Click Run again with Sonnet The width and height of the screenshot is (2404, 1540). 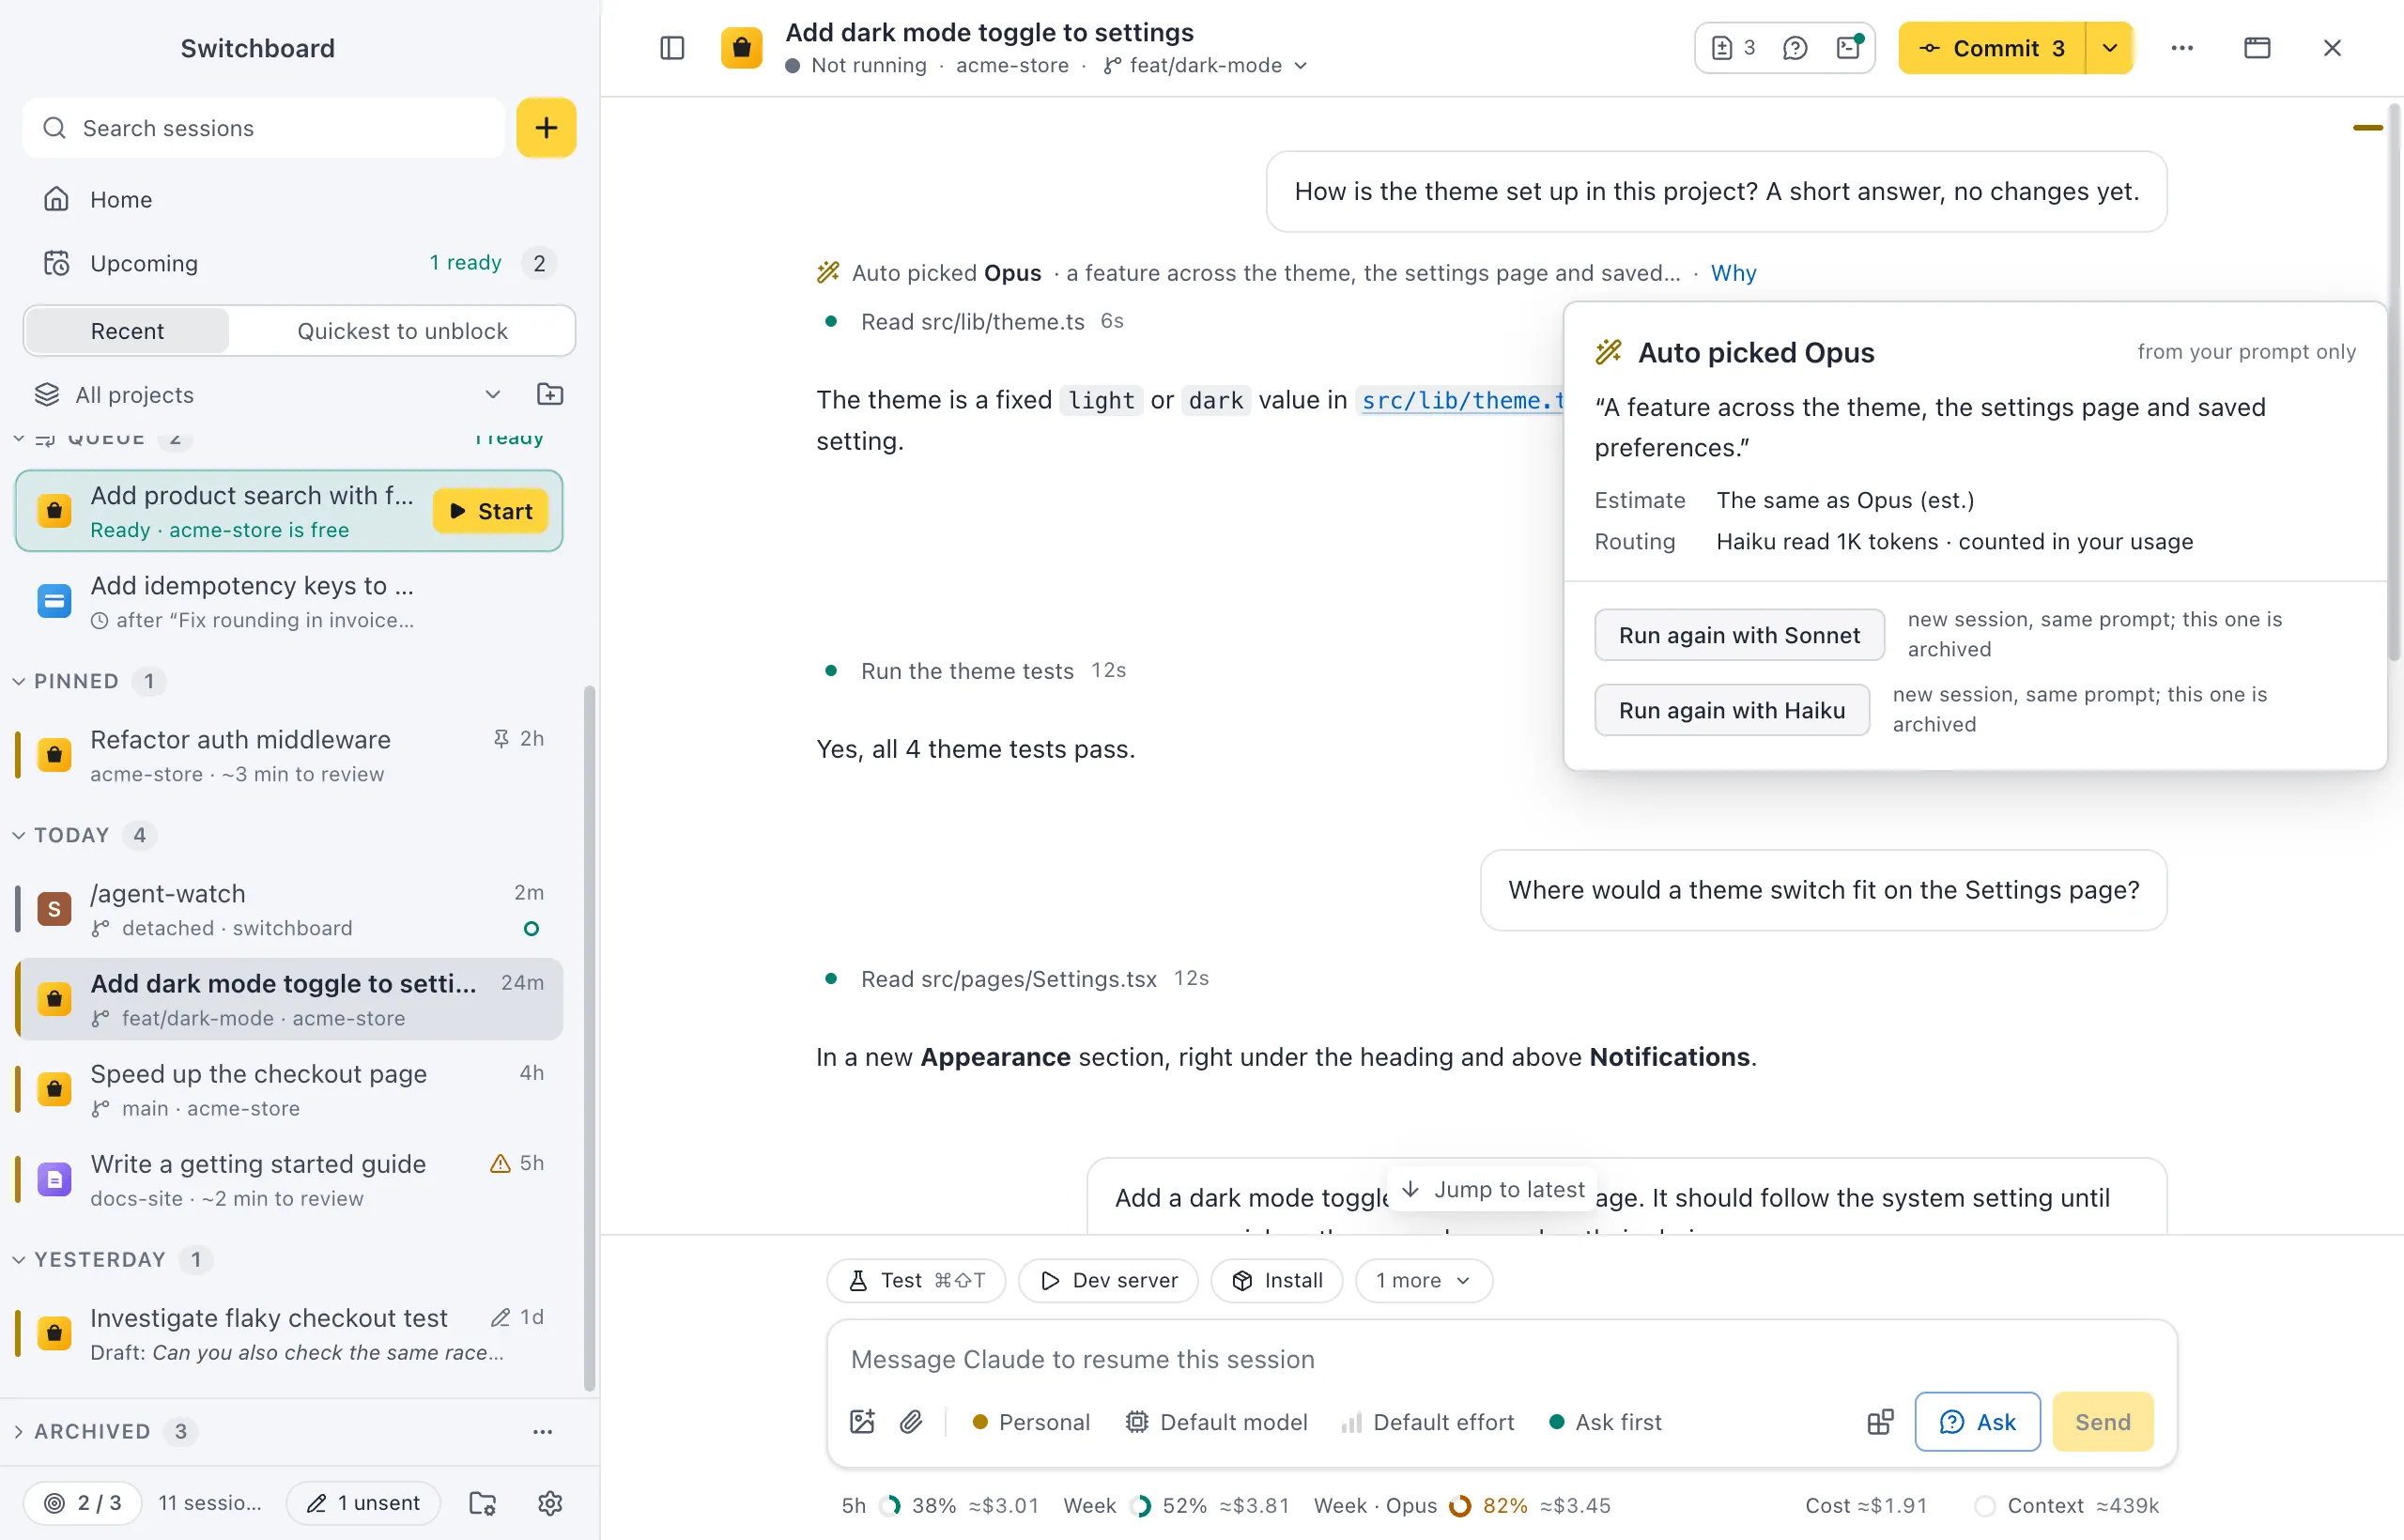click(x=1739, y=635)
